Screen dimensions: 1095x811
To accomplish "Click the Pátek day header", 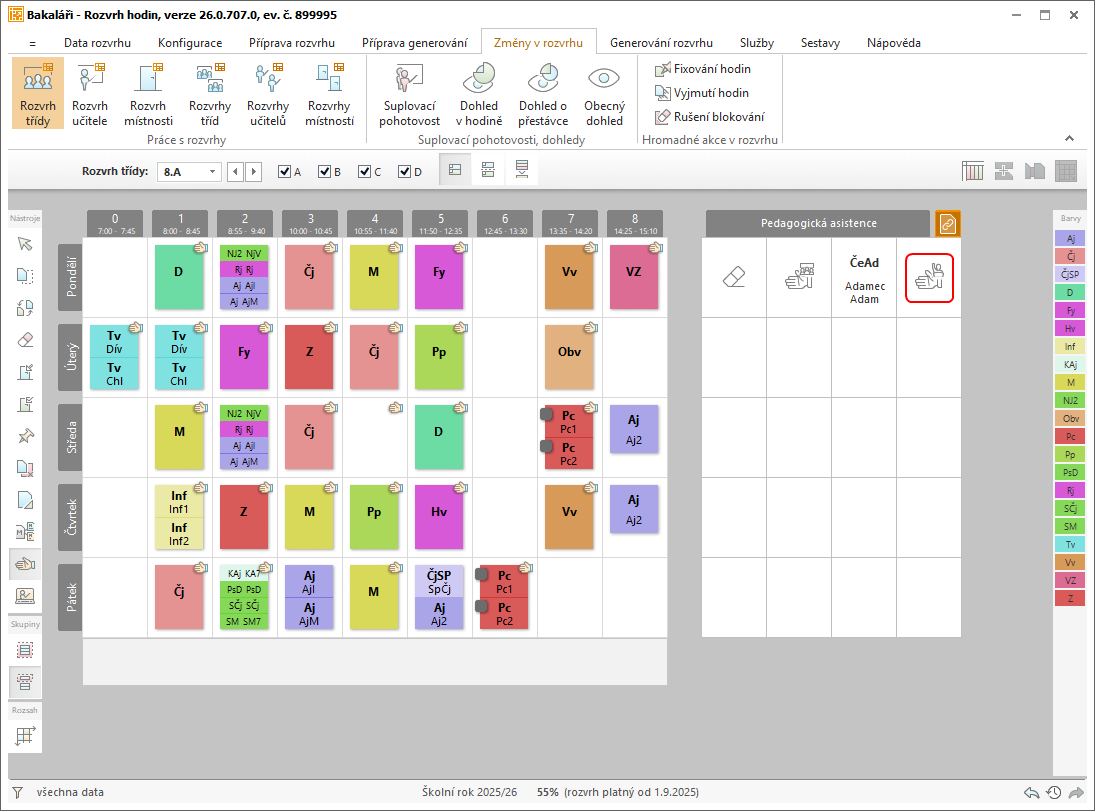I will 71,597.
